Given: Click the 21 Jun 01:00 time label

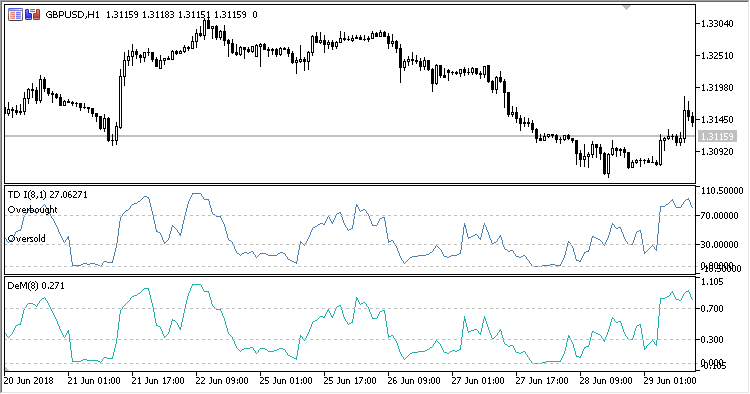Looking at the screenshot, I should tap(93, 381).
